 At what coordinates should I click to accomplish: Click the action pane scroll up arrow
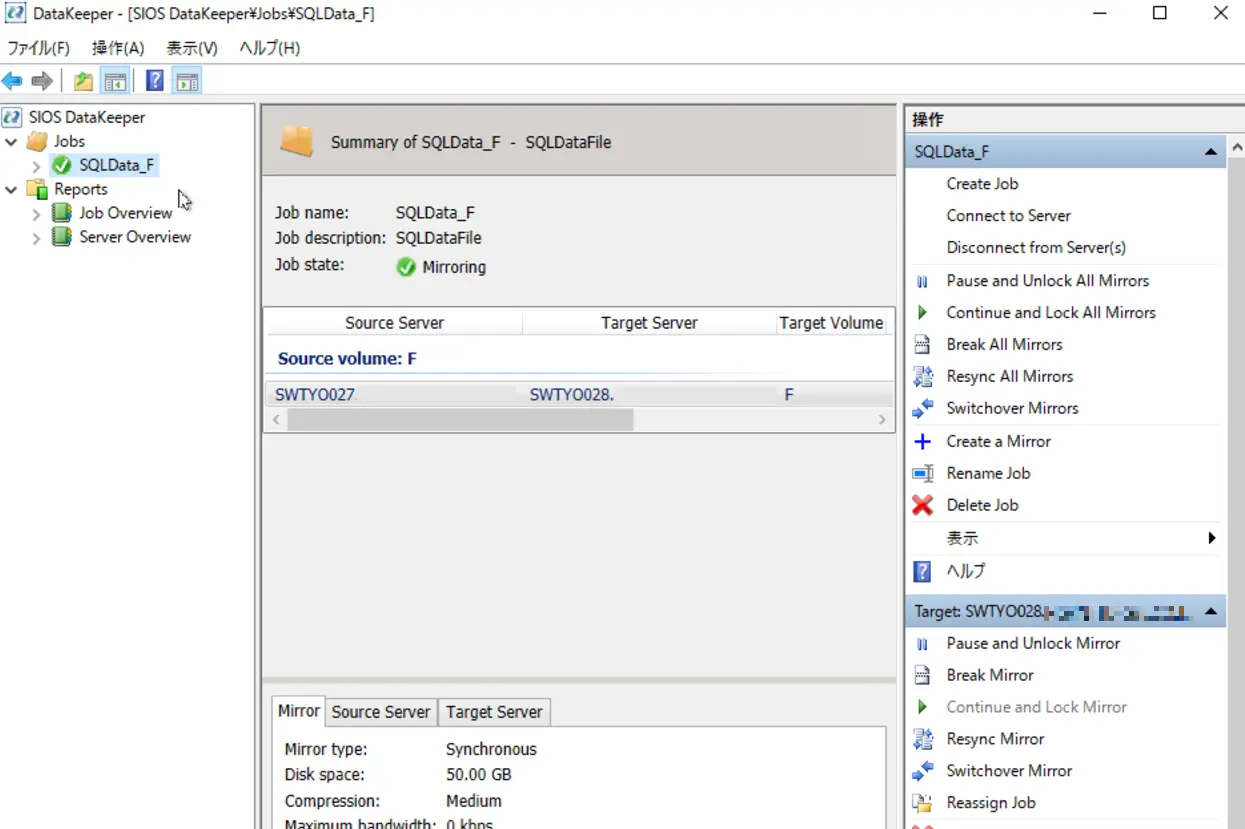1237,148
